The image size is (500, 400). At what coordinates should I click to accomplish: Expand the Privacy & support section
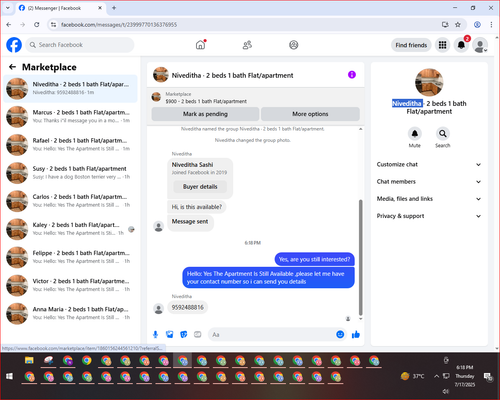tap(429, 216)
